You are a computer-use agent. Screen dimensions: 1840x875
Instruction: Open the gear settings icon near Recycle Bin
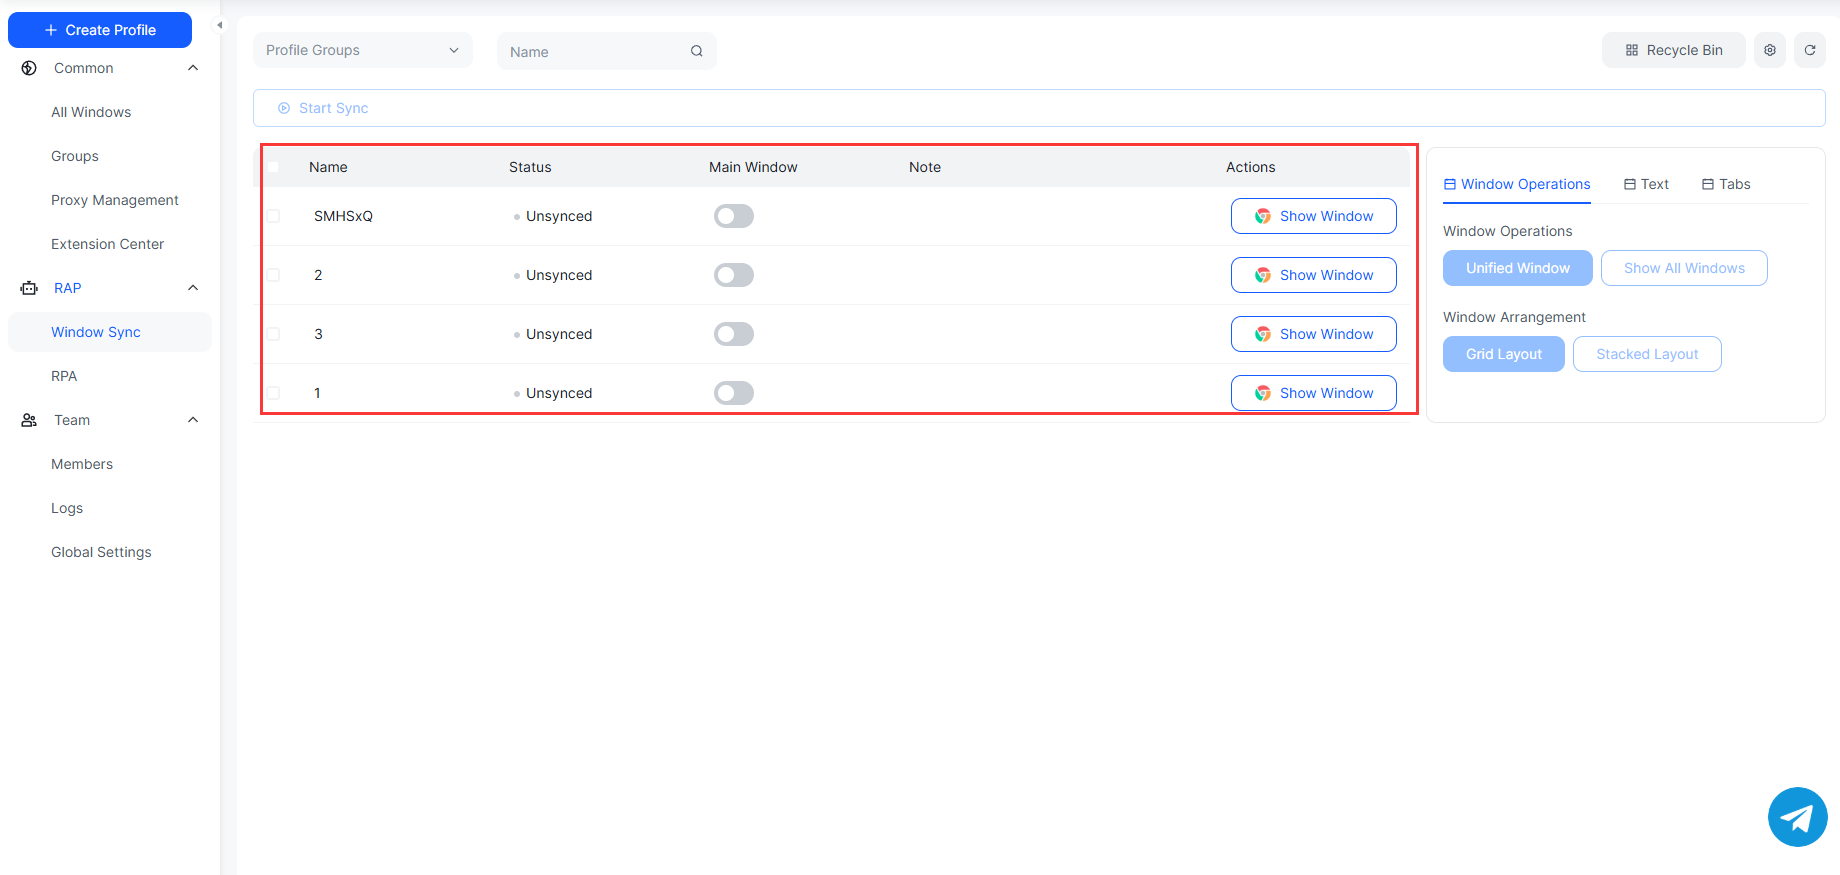1769,50
